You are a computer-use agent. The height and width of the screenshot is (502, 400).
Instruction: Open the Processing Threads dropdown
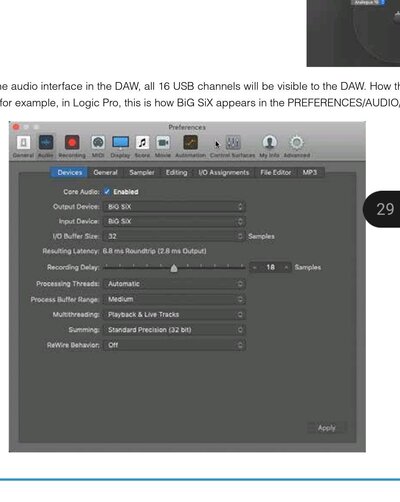[174, 284]
